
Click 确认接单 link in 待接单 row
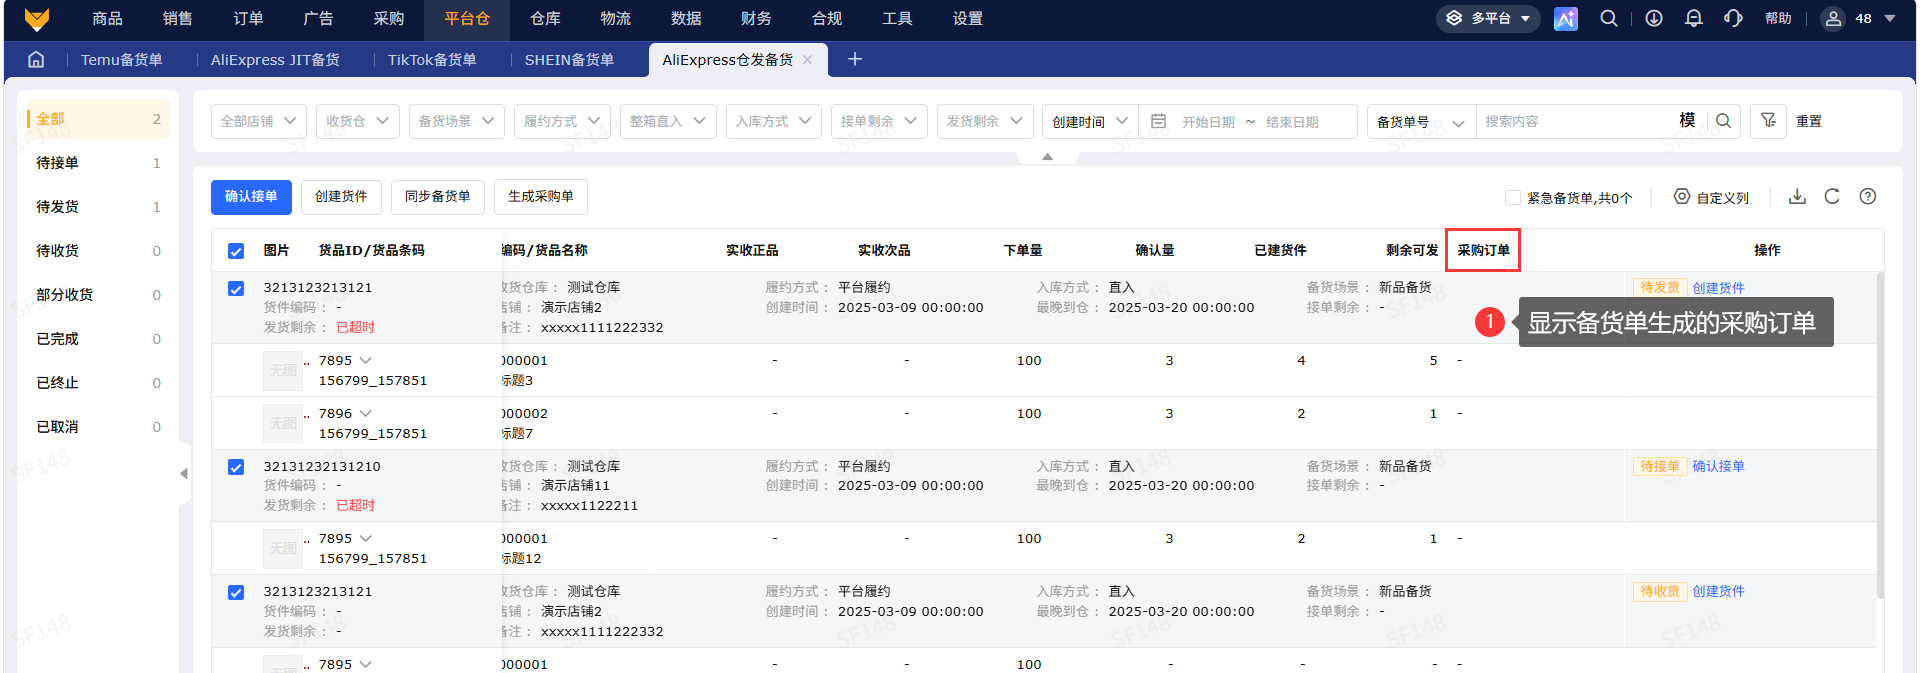(x=1718, y=466)
